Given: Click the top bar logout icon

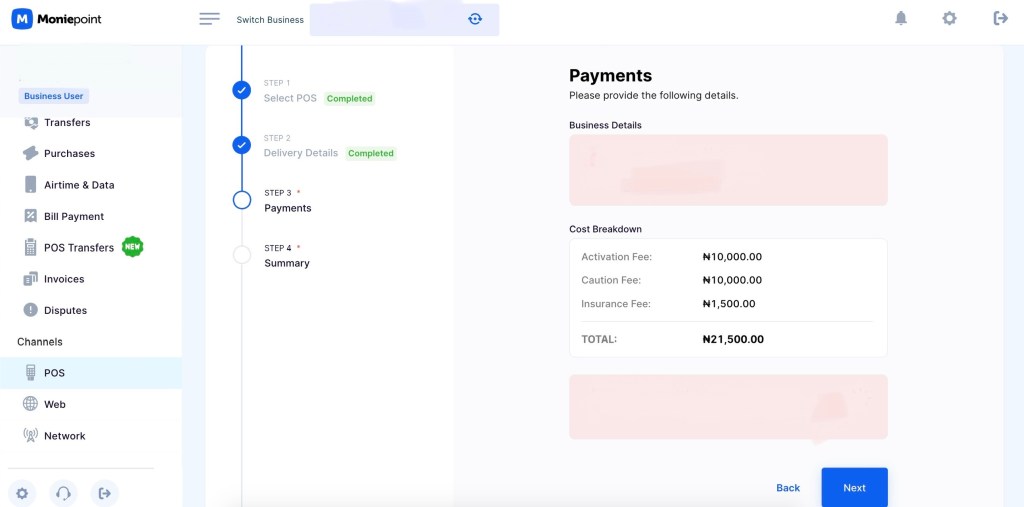Looking at the screenshot, I should [x=1000, y=18].
